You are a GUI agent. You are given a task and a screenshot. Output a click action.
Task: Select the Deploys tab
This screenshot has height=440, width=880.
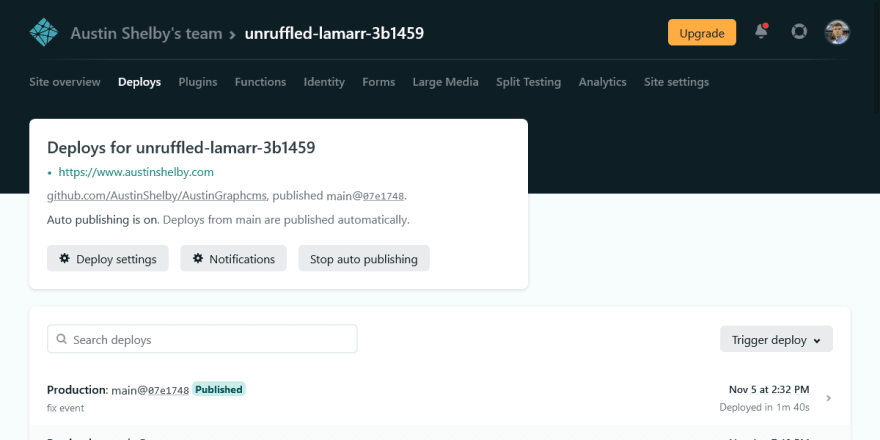(x=139, y=82)
